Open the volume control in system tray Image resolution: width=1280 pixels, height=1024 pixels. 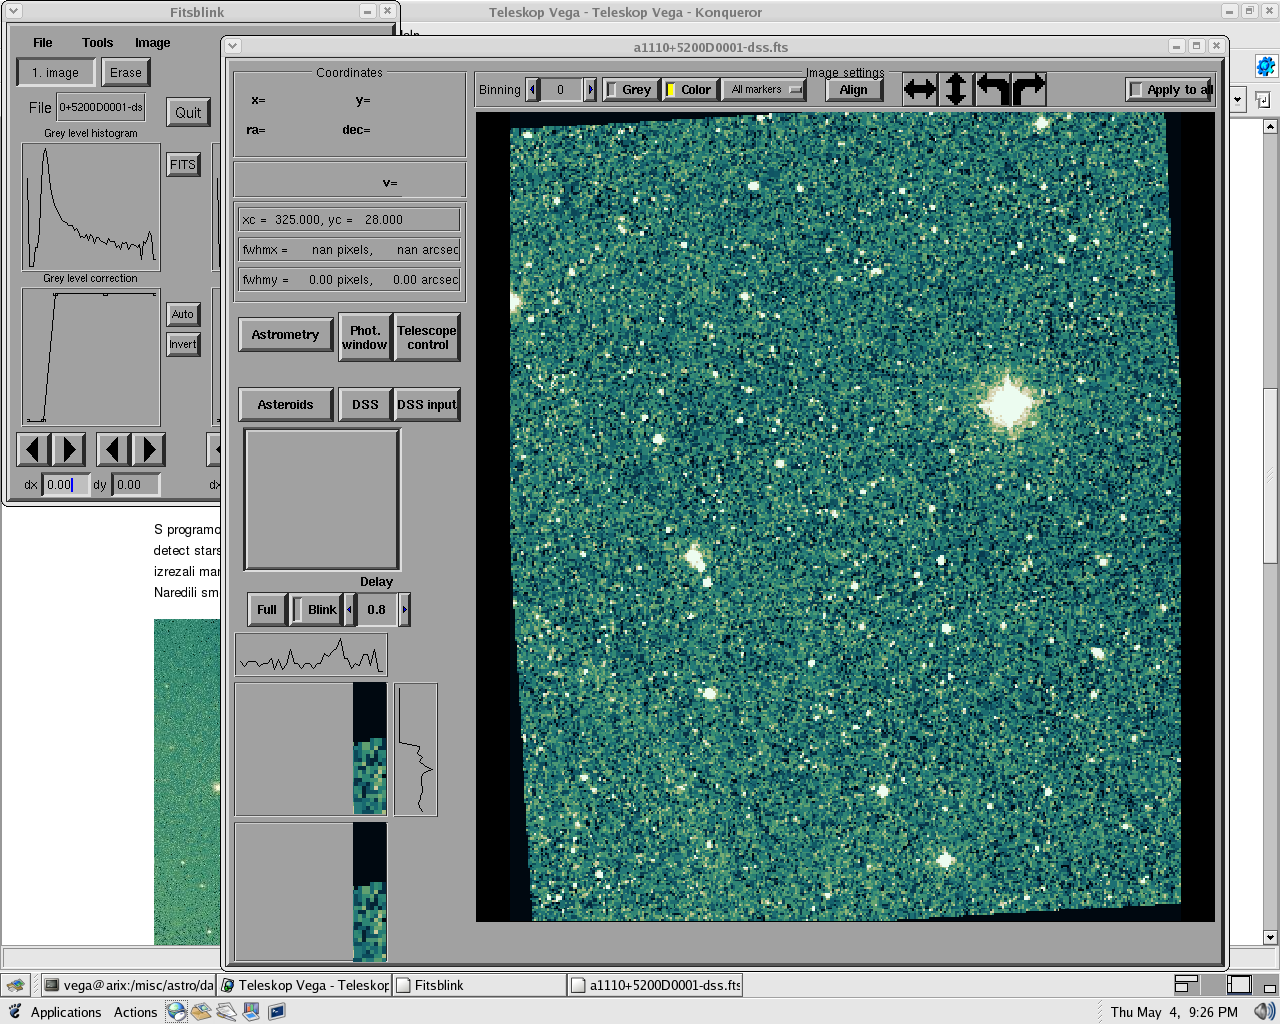click(1264, 1012)
